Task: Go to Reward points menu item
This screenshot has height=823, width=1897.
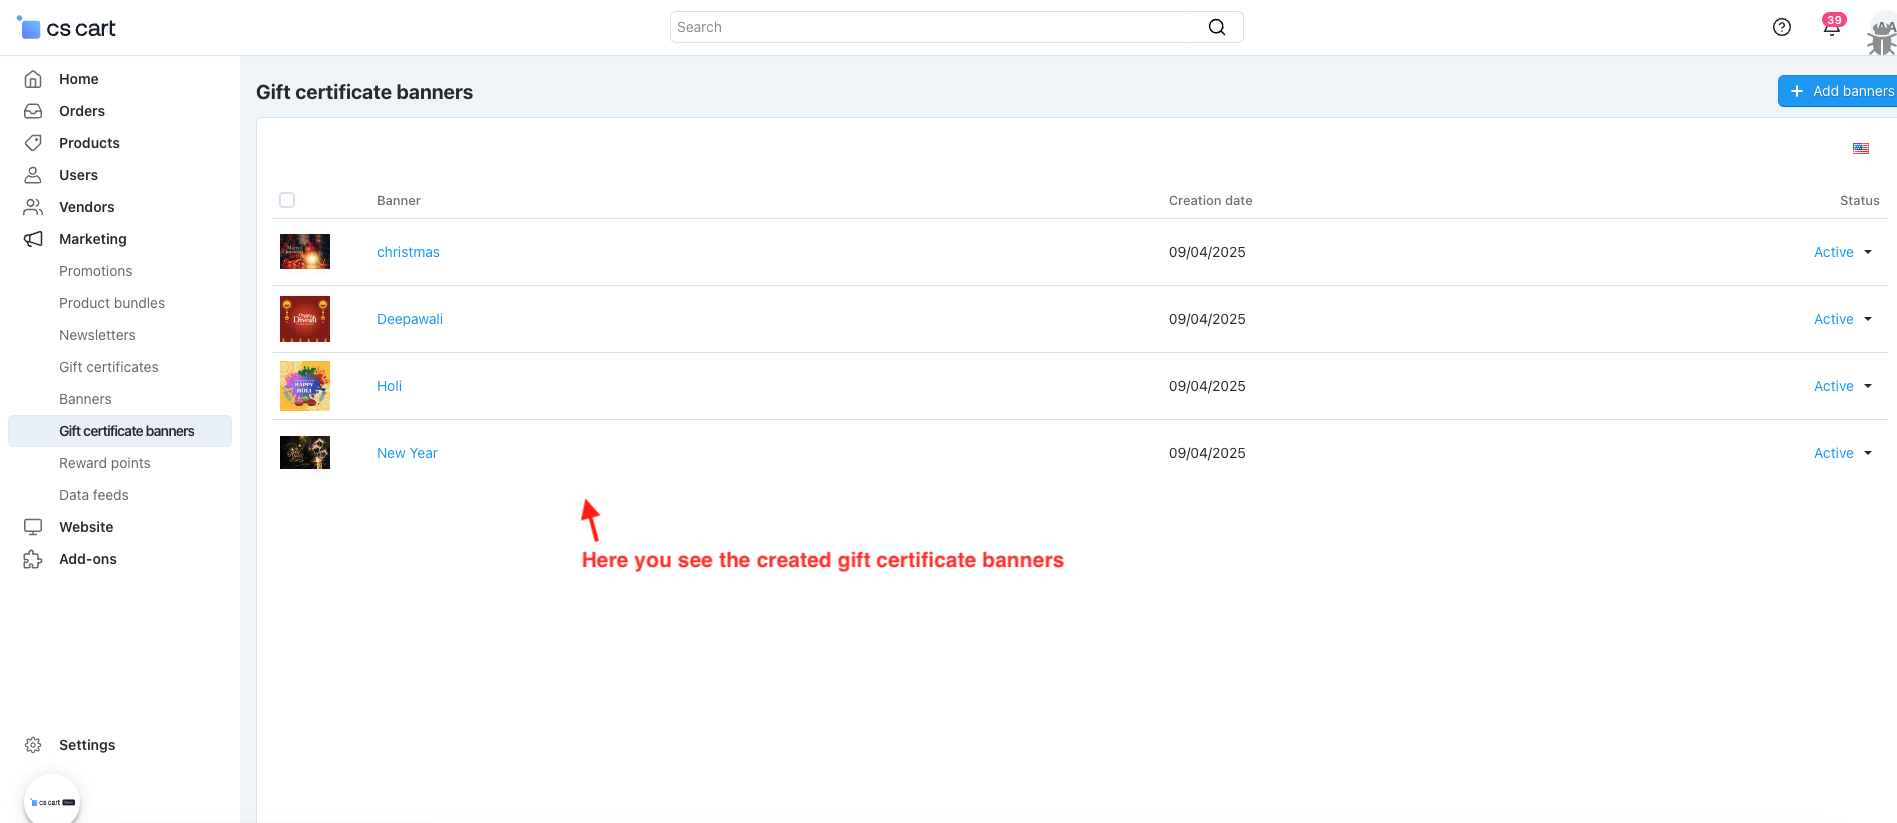Action: (x=105, y=463)
